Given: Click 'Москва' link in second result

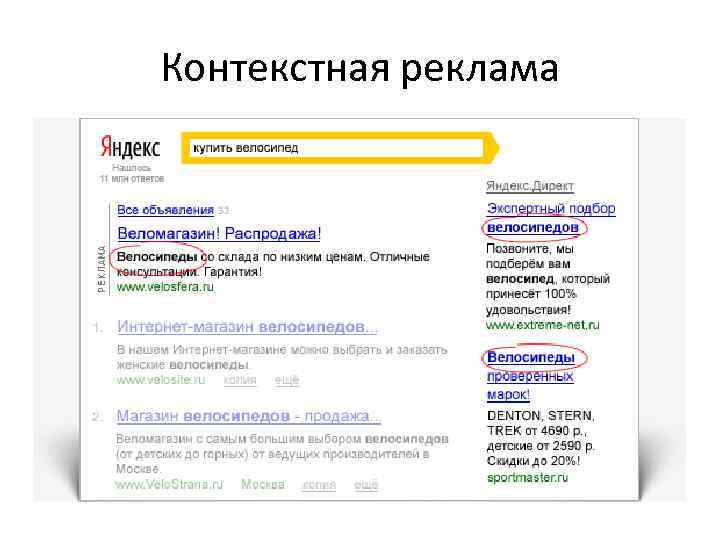Looking at the screenshot, I should coord(263,484).
